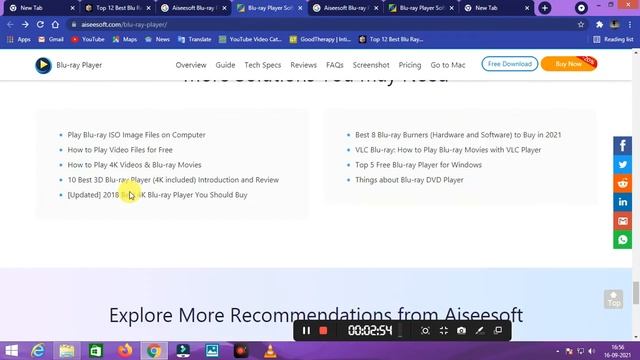The image size is (640, 360).
Task: Go to Mac version page
Action: pos(448,65)
